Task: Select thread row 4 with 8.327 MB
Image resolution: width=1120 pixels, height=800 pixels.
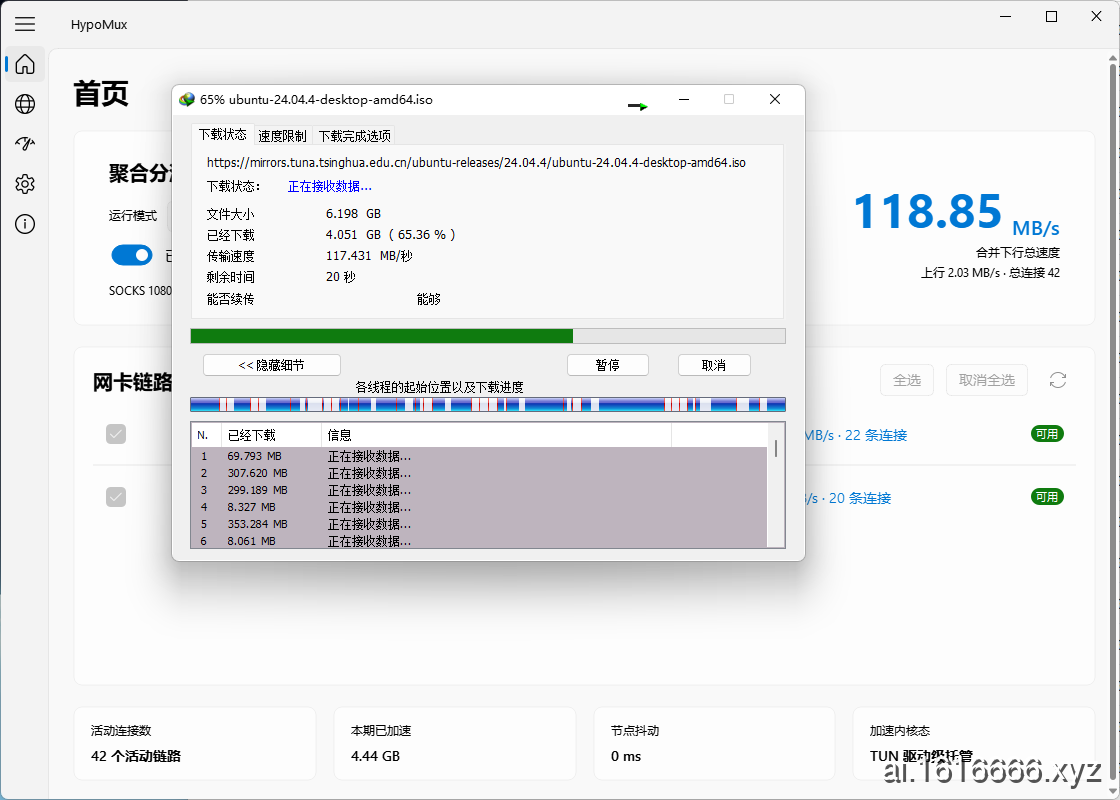Action: (479, 507)
